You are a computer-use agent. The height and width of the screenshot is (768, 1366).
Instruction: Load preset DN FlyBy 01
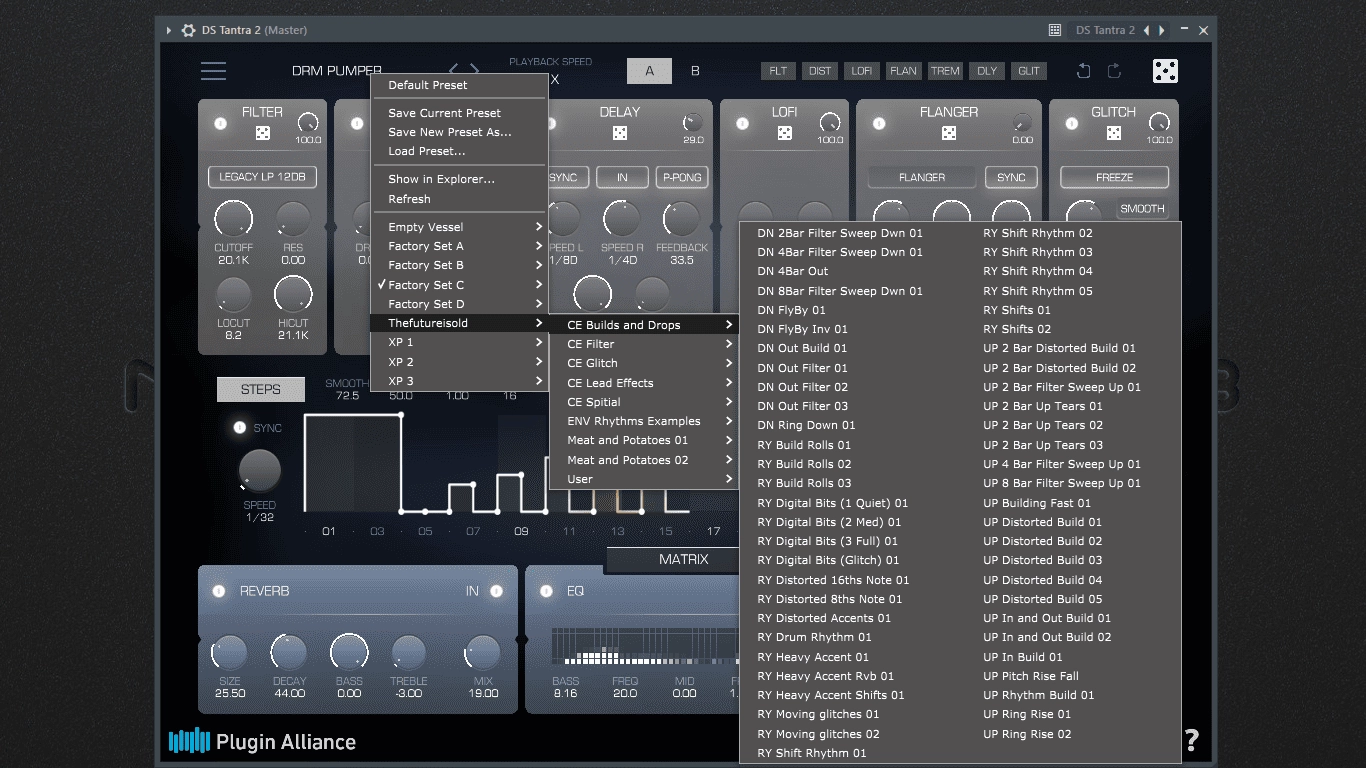point(791,310)
